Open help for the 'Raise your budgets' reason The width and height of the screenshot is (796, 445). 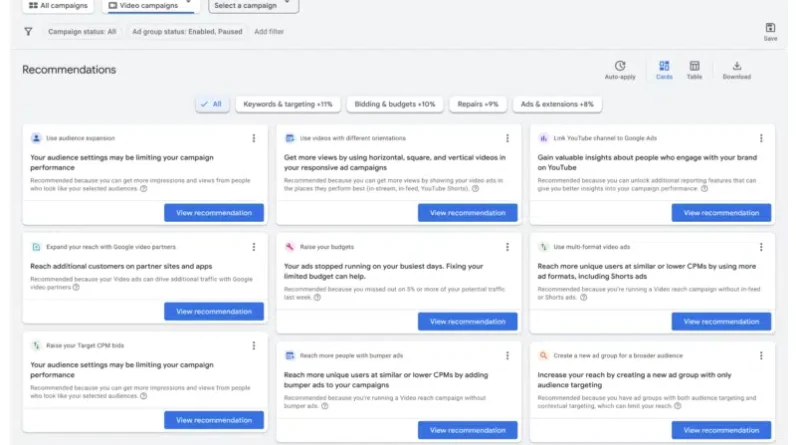point(317,297)
